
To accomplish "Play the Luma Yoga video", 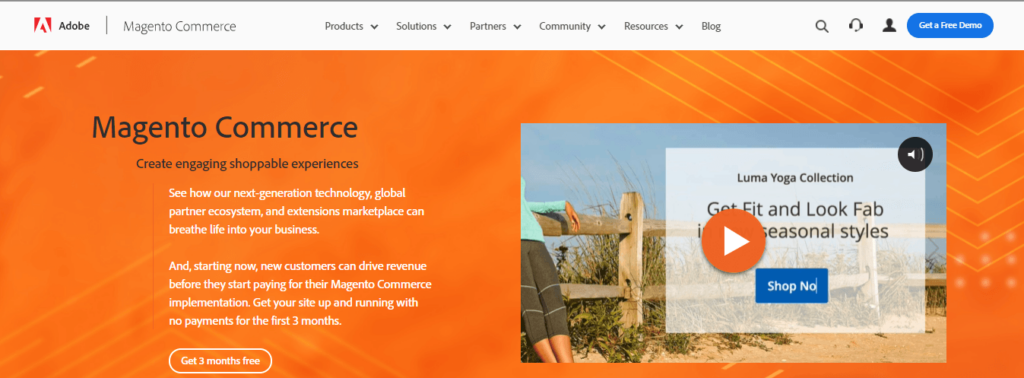I will point(733,241).
